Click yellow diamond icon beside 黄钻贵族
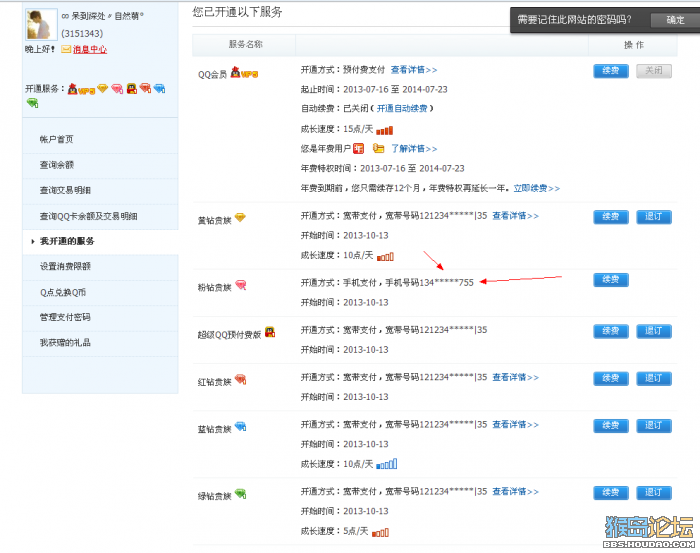The width and height of the screenshot is (700, 553). click(240, 218)
